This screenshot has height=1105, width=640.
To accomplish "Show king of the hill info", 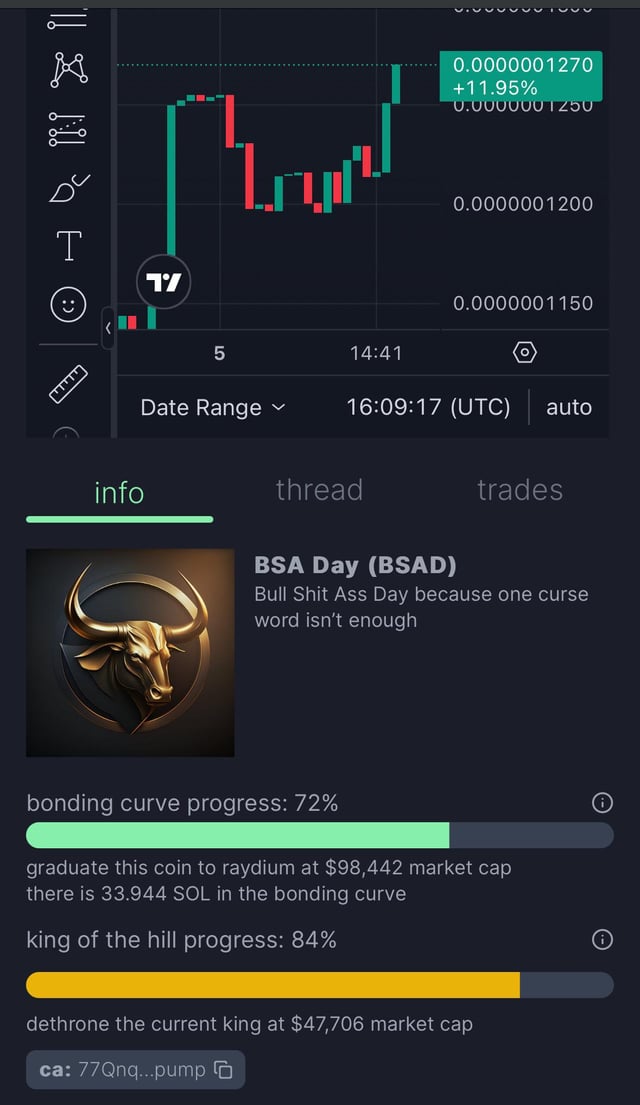I will (602, 939).
